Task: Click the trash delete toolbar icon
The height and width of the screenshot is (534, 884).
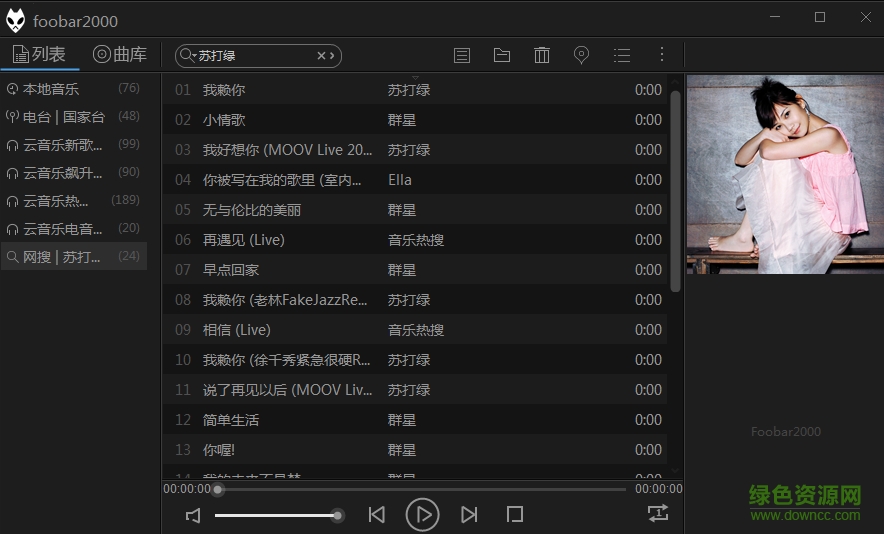Action: click(x=542, y=55)
